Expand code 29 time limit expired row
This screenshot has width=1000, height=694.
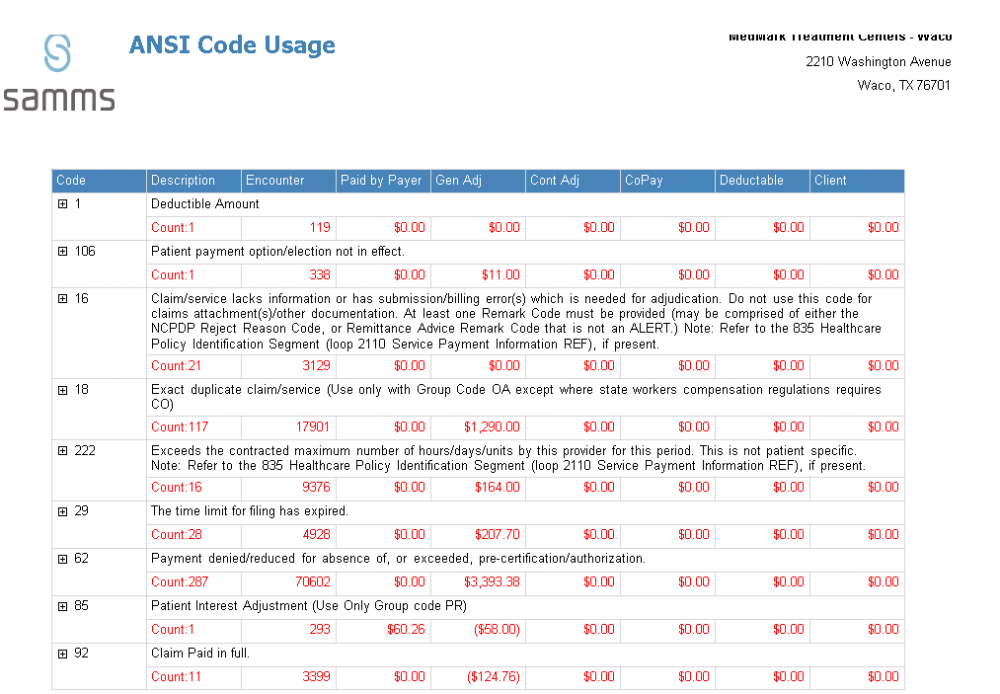tap(61, 511)
